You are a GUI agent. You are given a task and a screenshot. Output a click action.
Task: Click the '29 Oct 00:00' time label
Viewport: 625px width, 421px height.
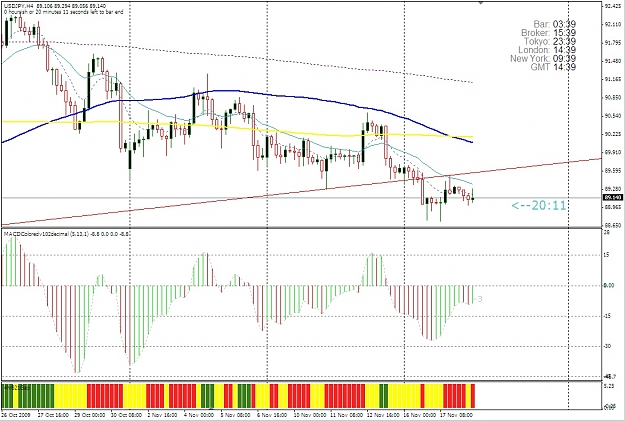(90, 415)
